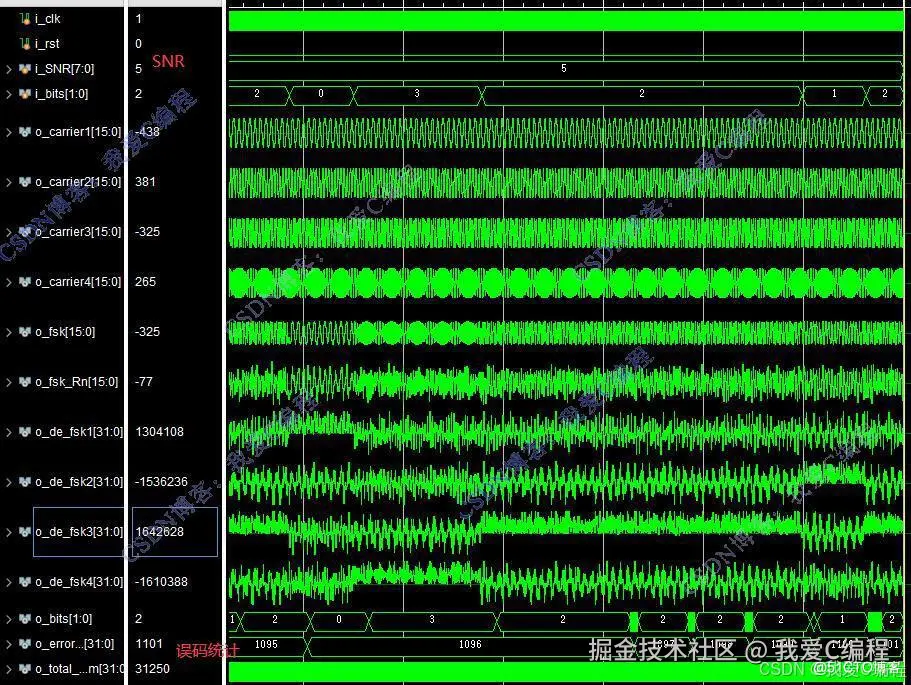
Task: Expand the o_bits[1:0] bus
Action: coord(9,619)
